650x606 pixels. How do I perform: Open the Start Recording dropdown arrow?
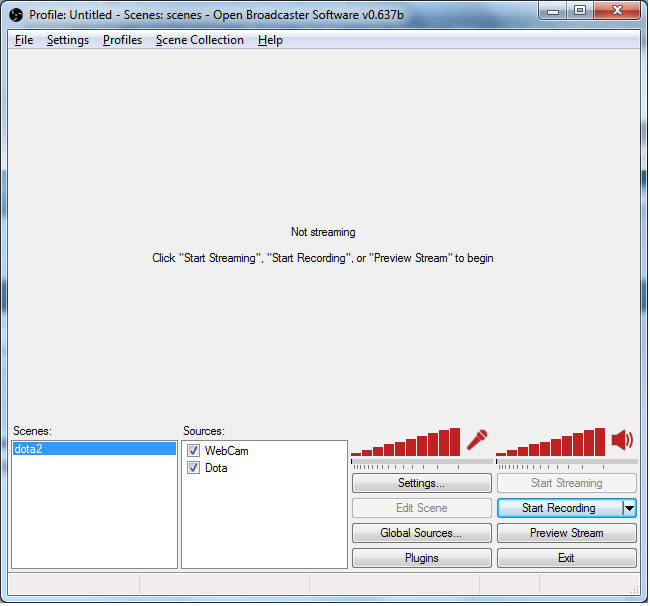(x=630, y=509)
